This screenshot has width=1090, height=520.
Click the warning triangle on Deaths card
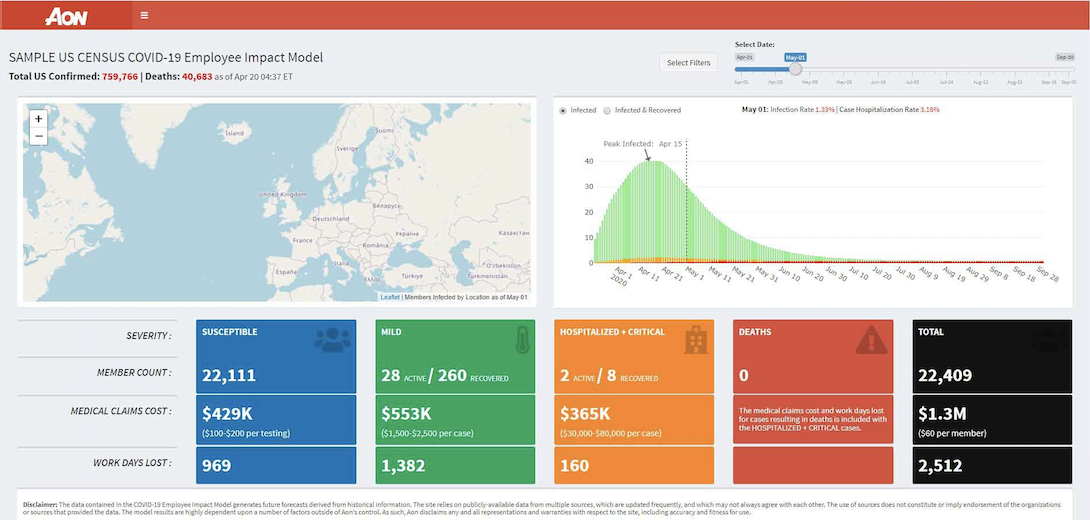pyautogui.click(x=871, y=340)
